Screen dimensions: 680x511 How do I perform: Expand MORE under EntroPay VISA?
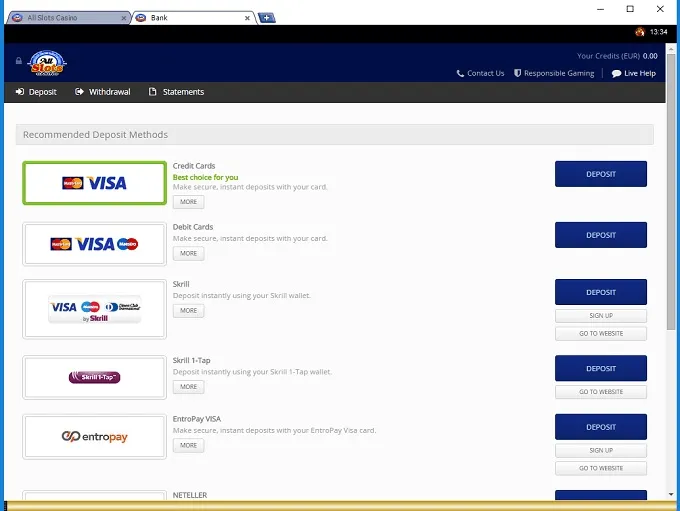(x=188, y=445)
